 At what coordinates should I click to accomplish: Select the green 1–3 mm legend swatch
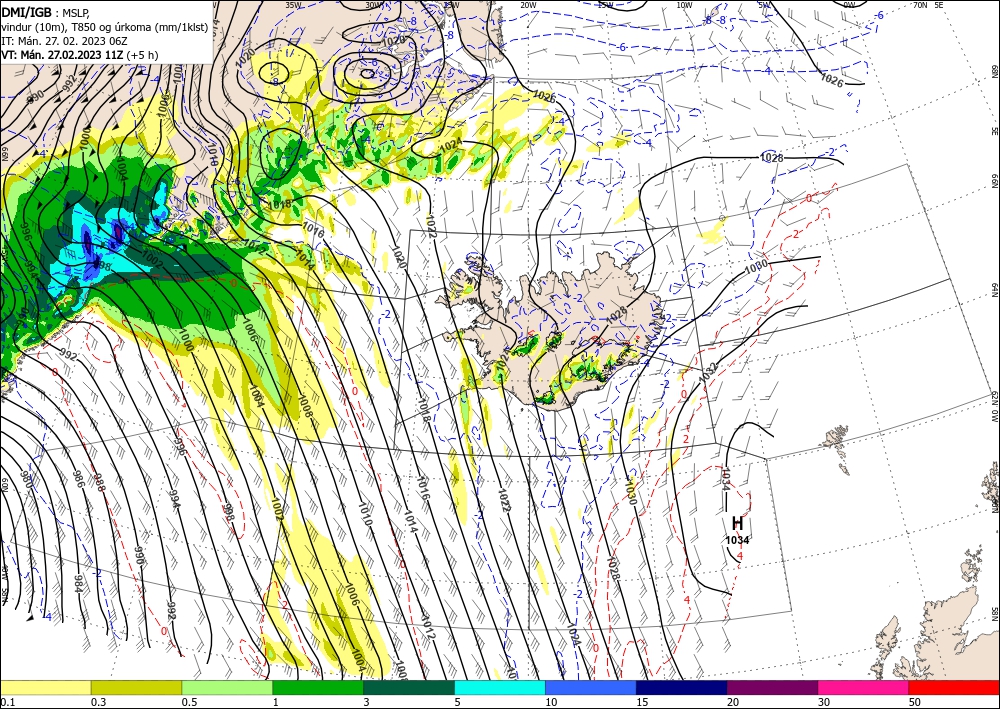coord(318,687)
